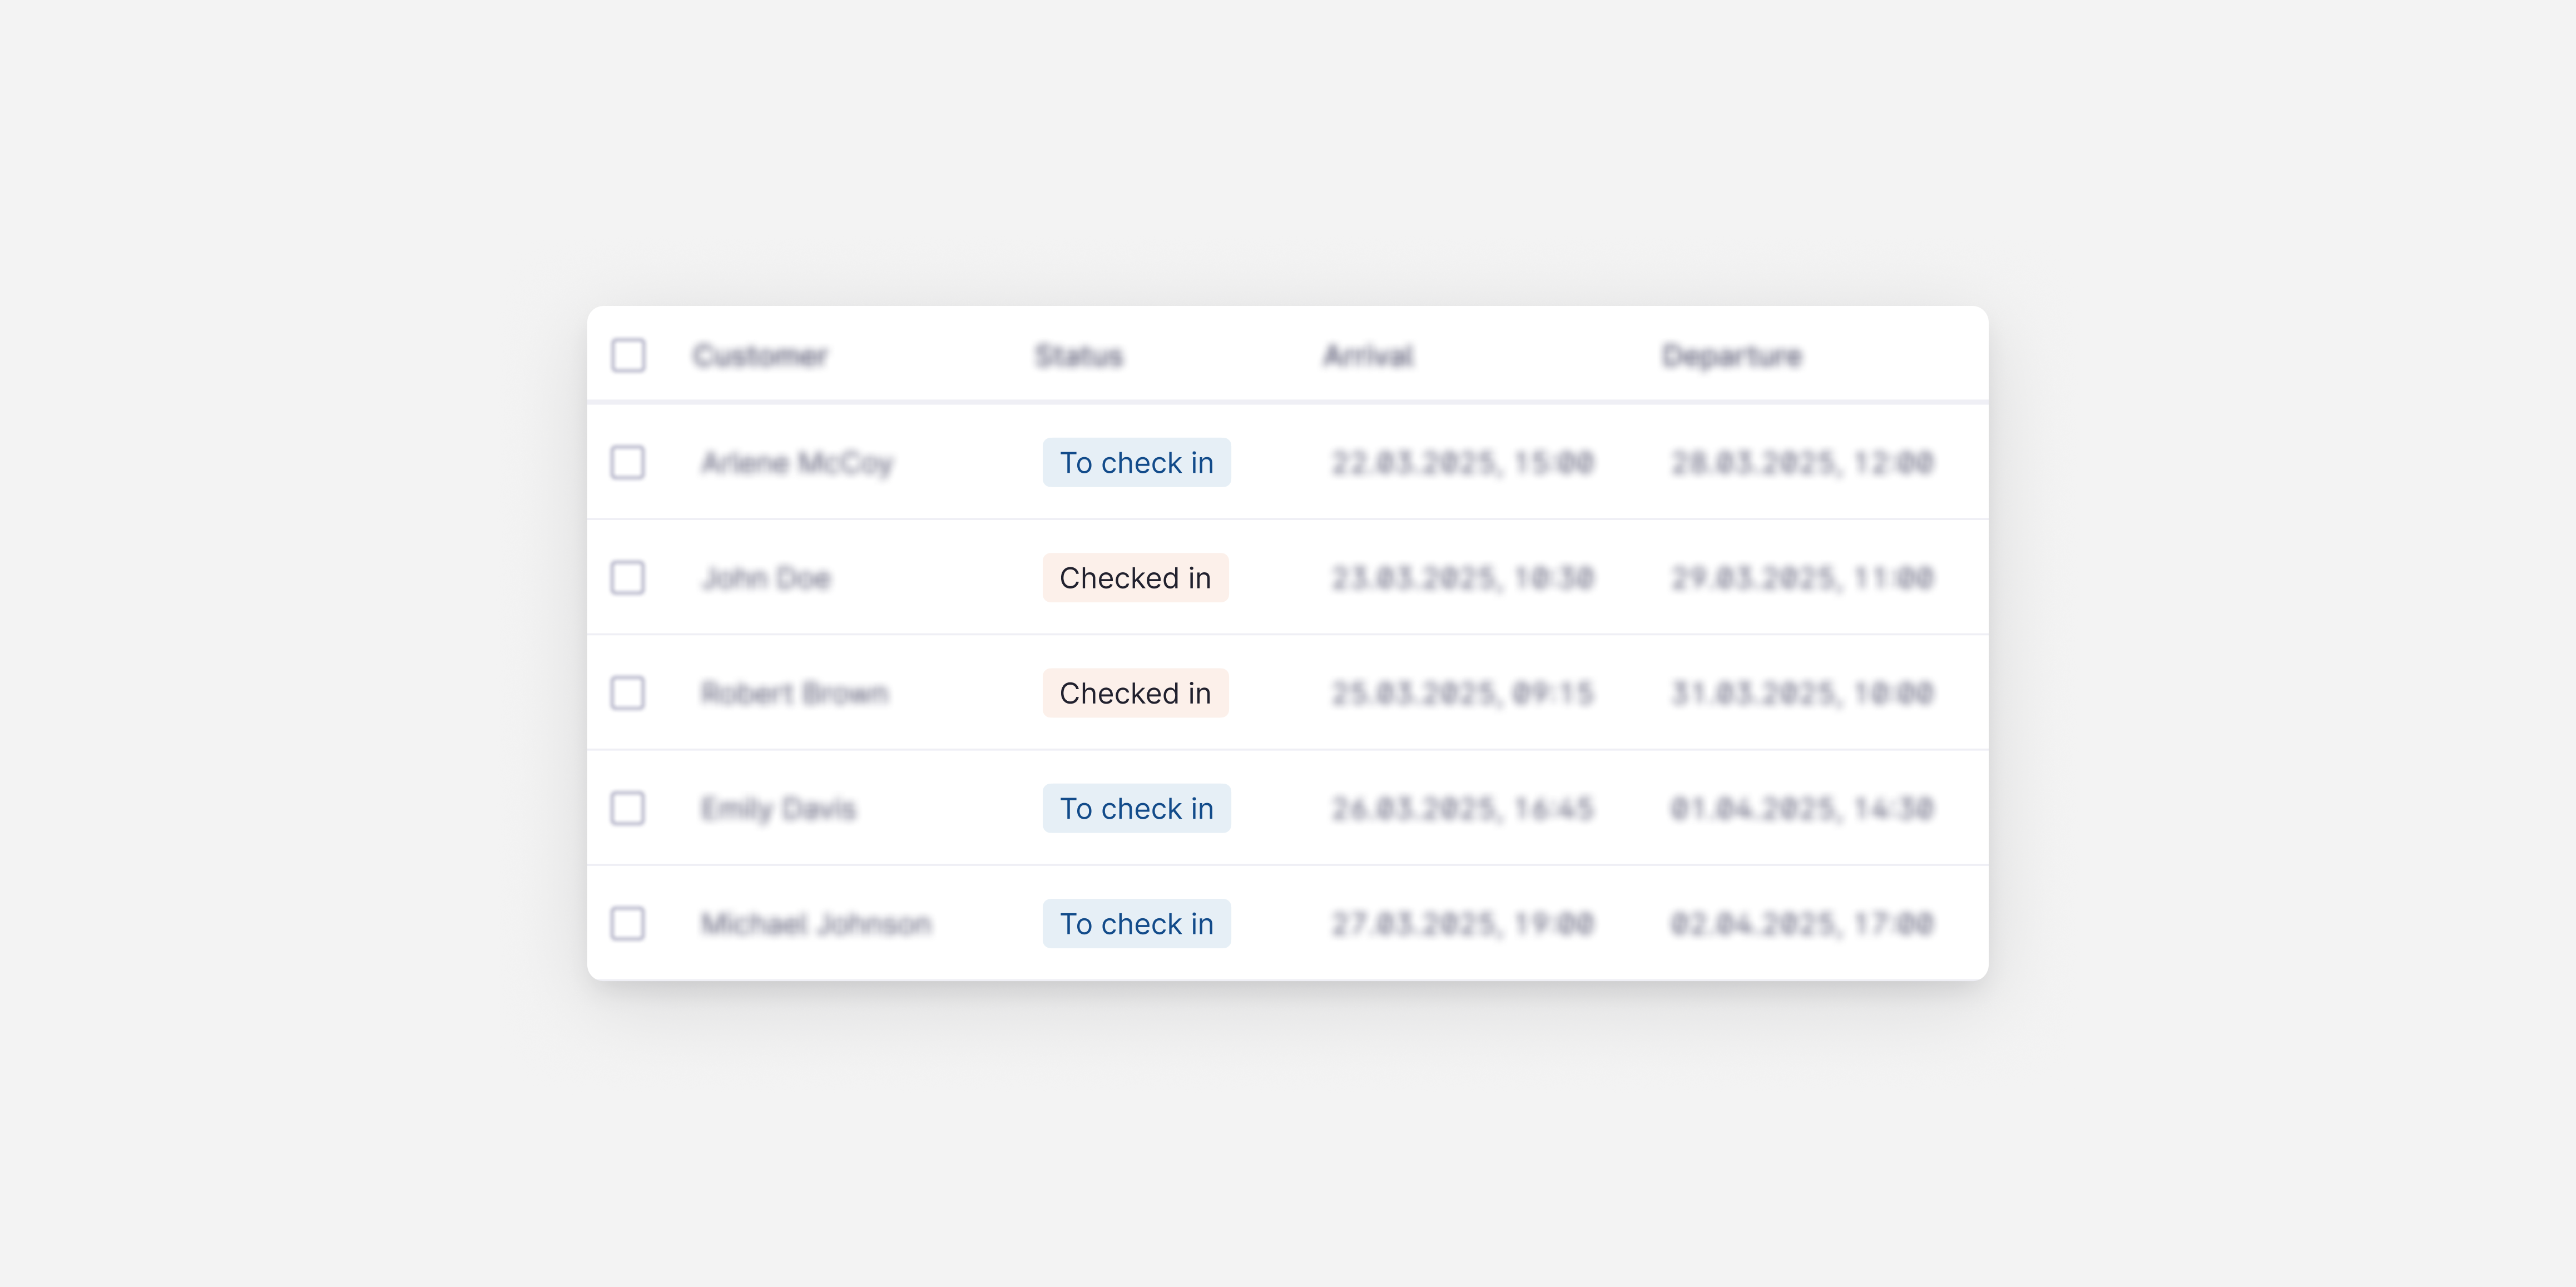
Task: Click the Arrival column header
Action: pyautogui.click(x=1368, y=355)
